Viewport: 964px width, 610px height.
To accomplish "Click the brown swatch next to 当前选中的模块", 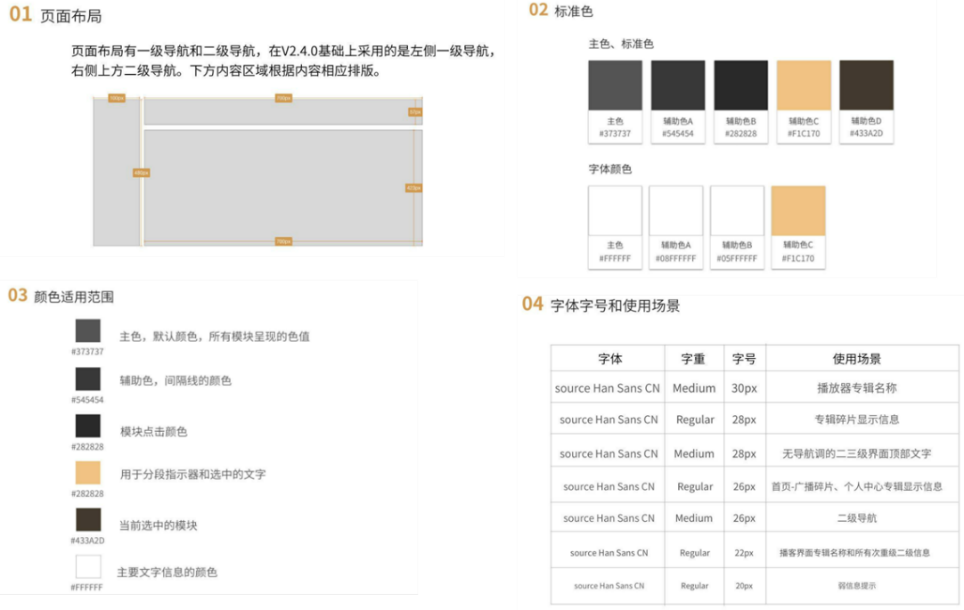I will tap(88, 520).
